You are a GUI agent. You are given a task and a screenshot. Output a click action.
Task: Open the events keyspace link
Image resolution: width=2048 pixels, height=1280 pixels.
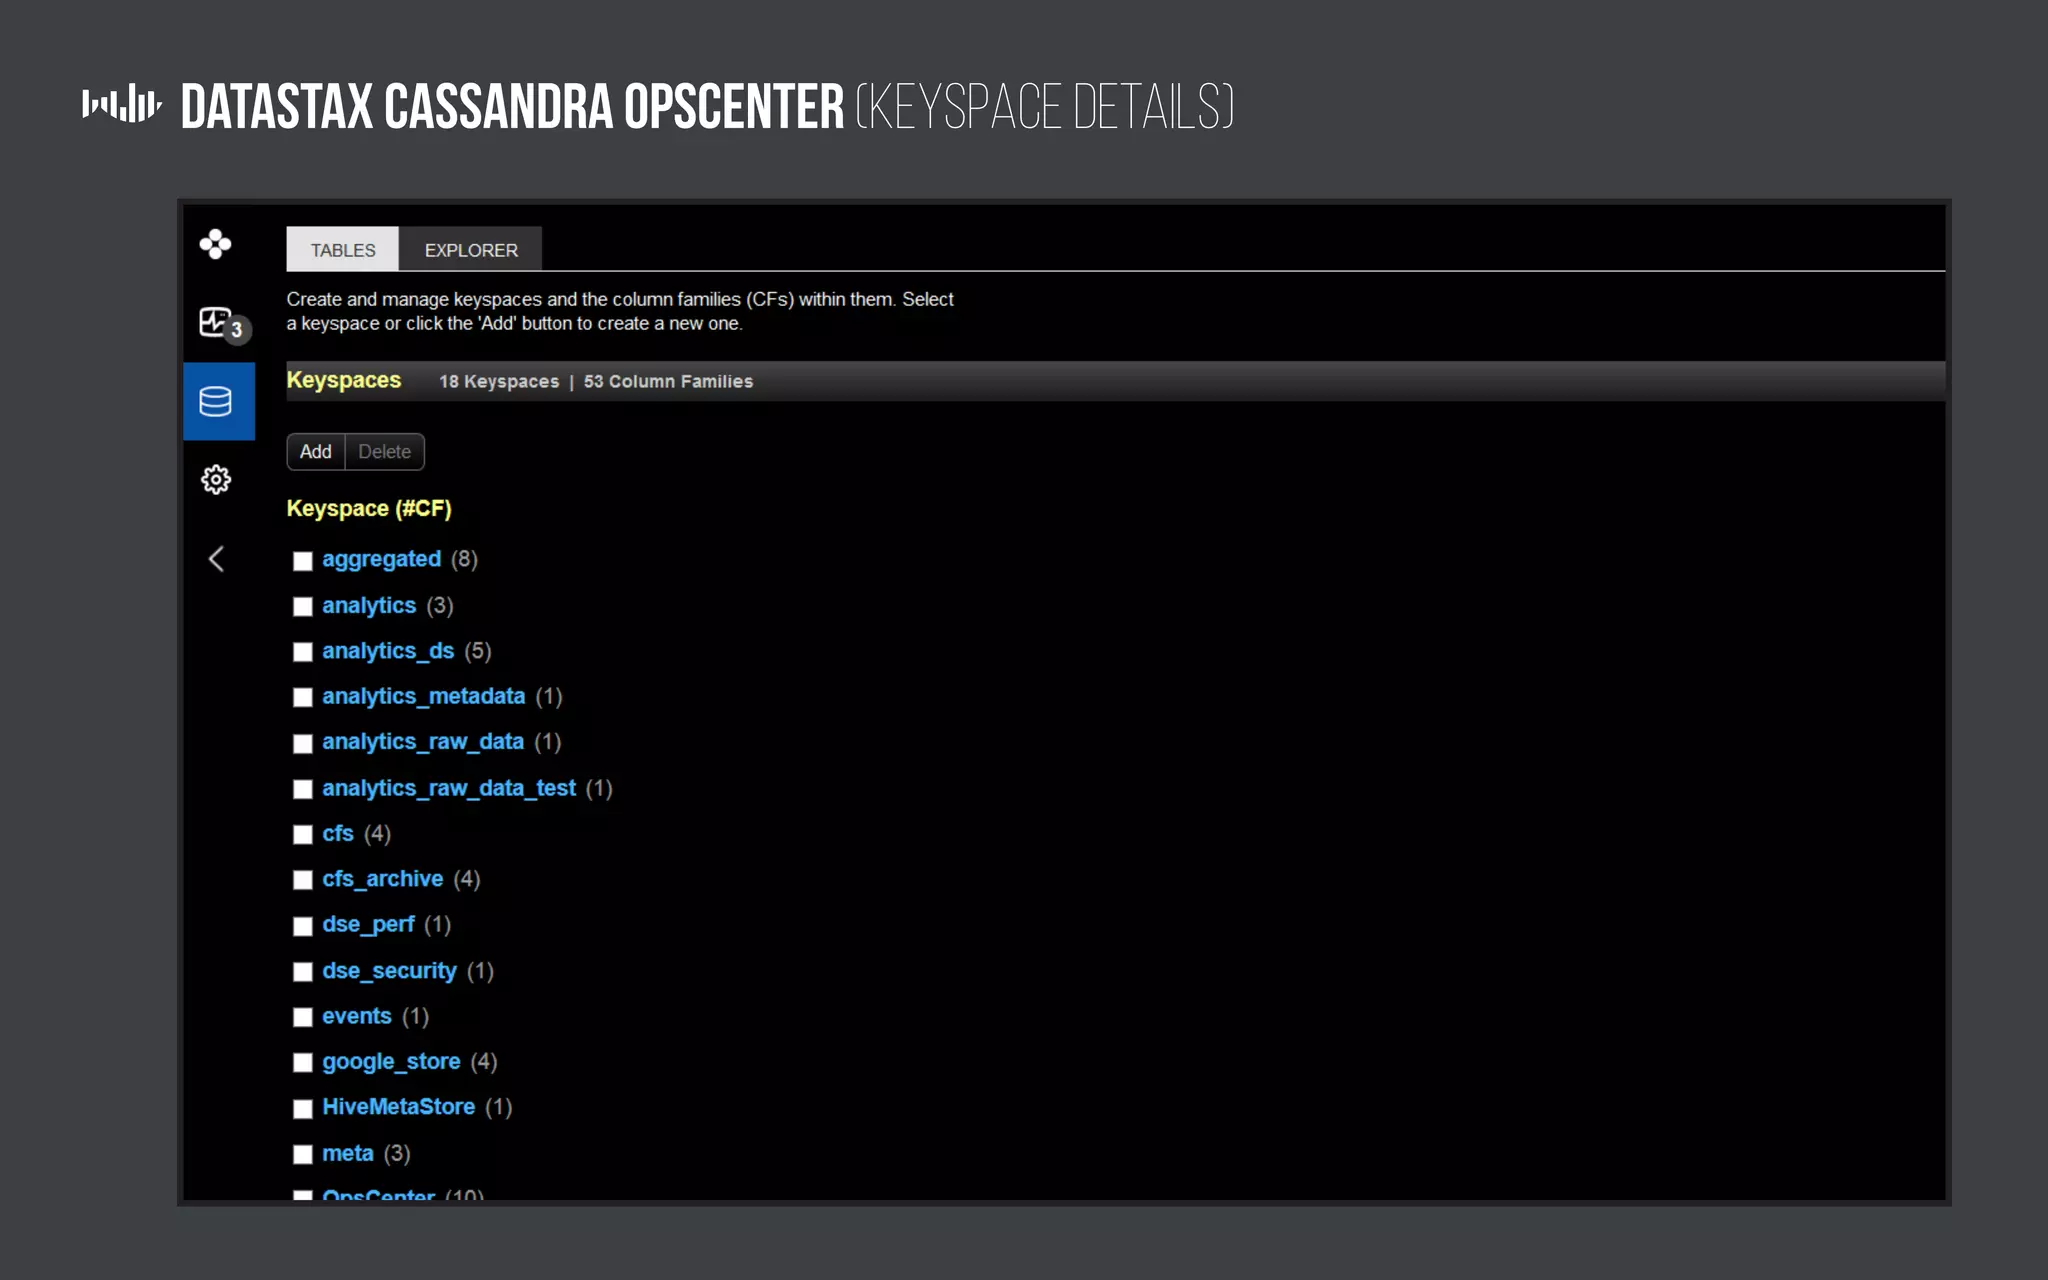pos(357,1016)
